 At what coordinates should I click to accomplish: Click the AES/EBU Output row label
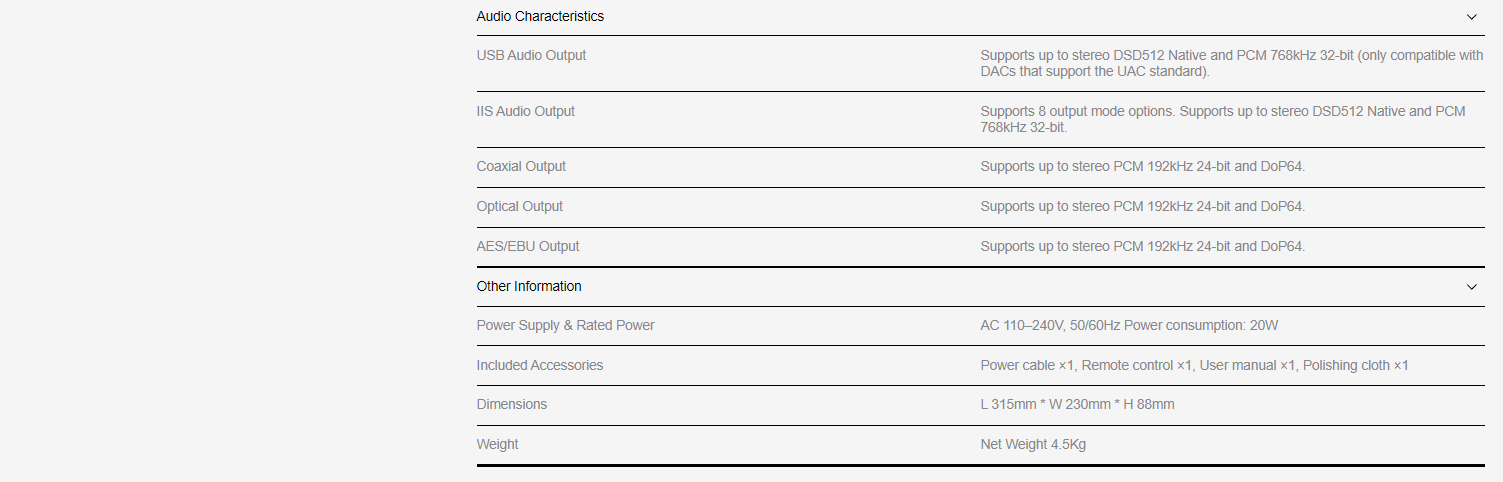coord(527,246)
